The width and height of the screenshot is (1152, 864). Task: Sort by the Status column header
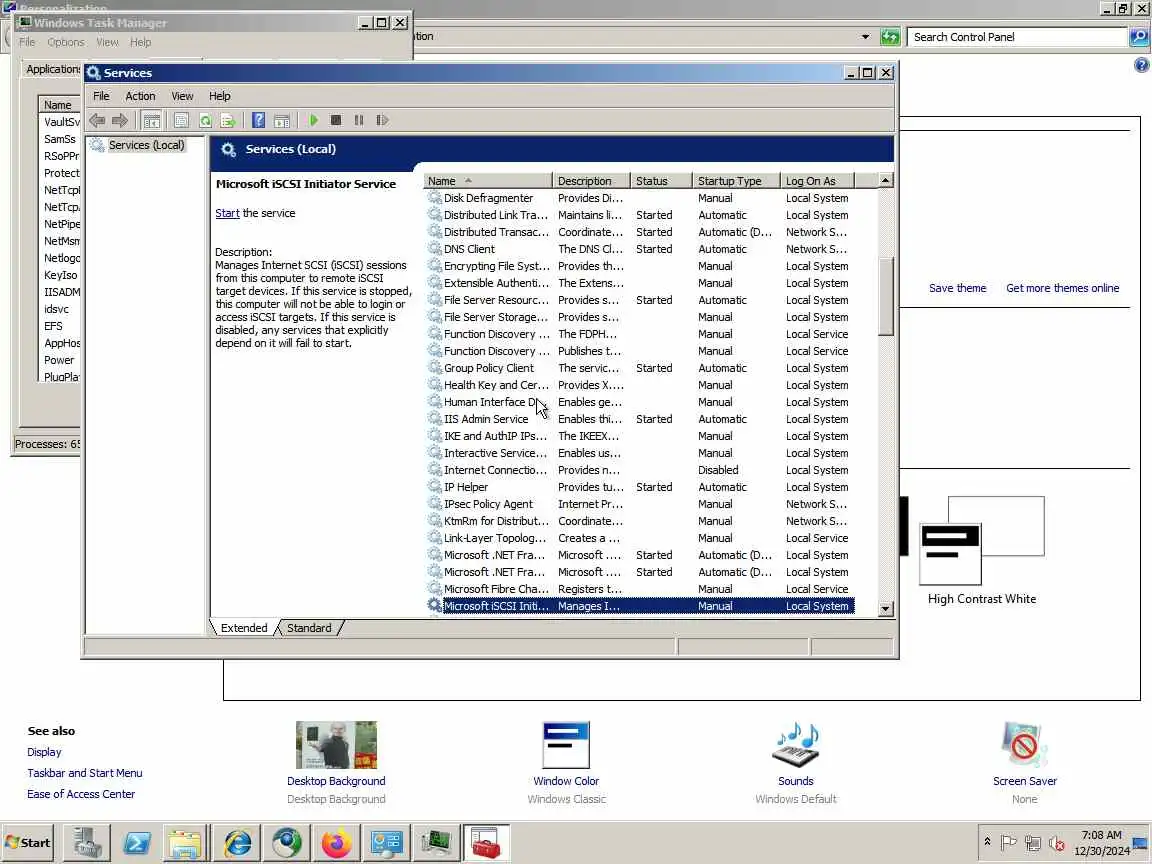click(661, 181)
